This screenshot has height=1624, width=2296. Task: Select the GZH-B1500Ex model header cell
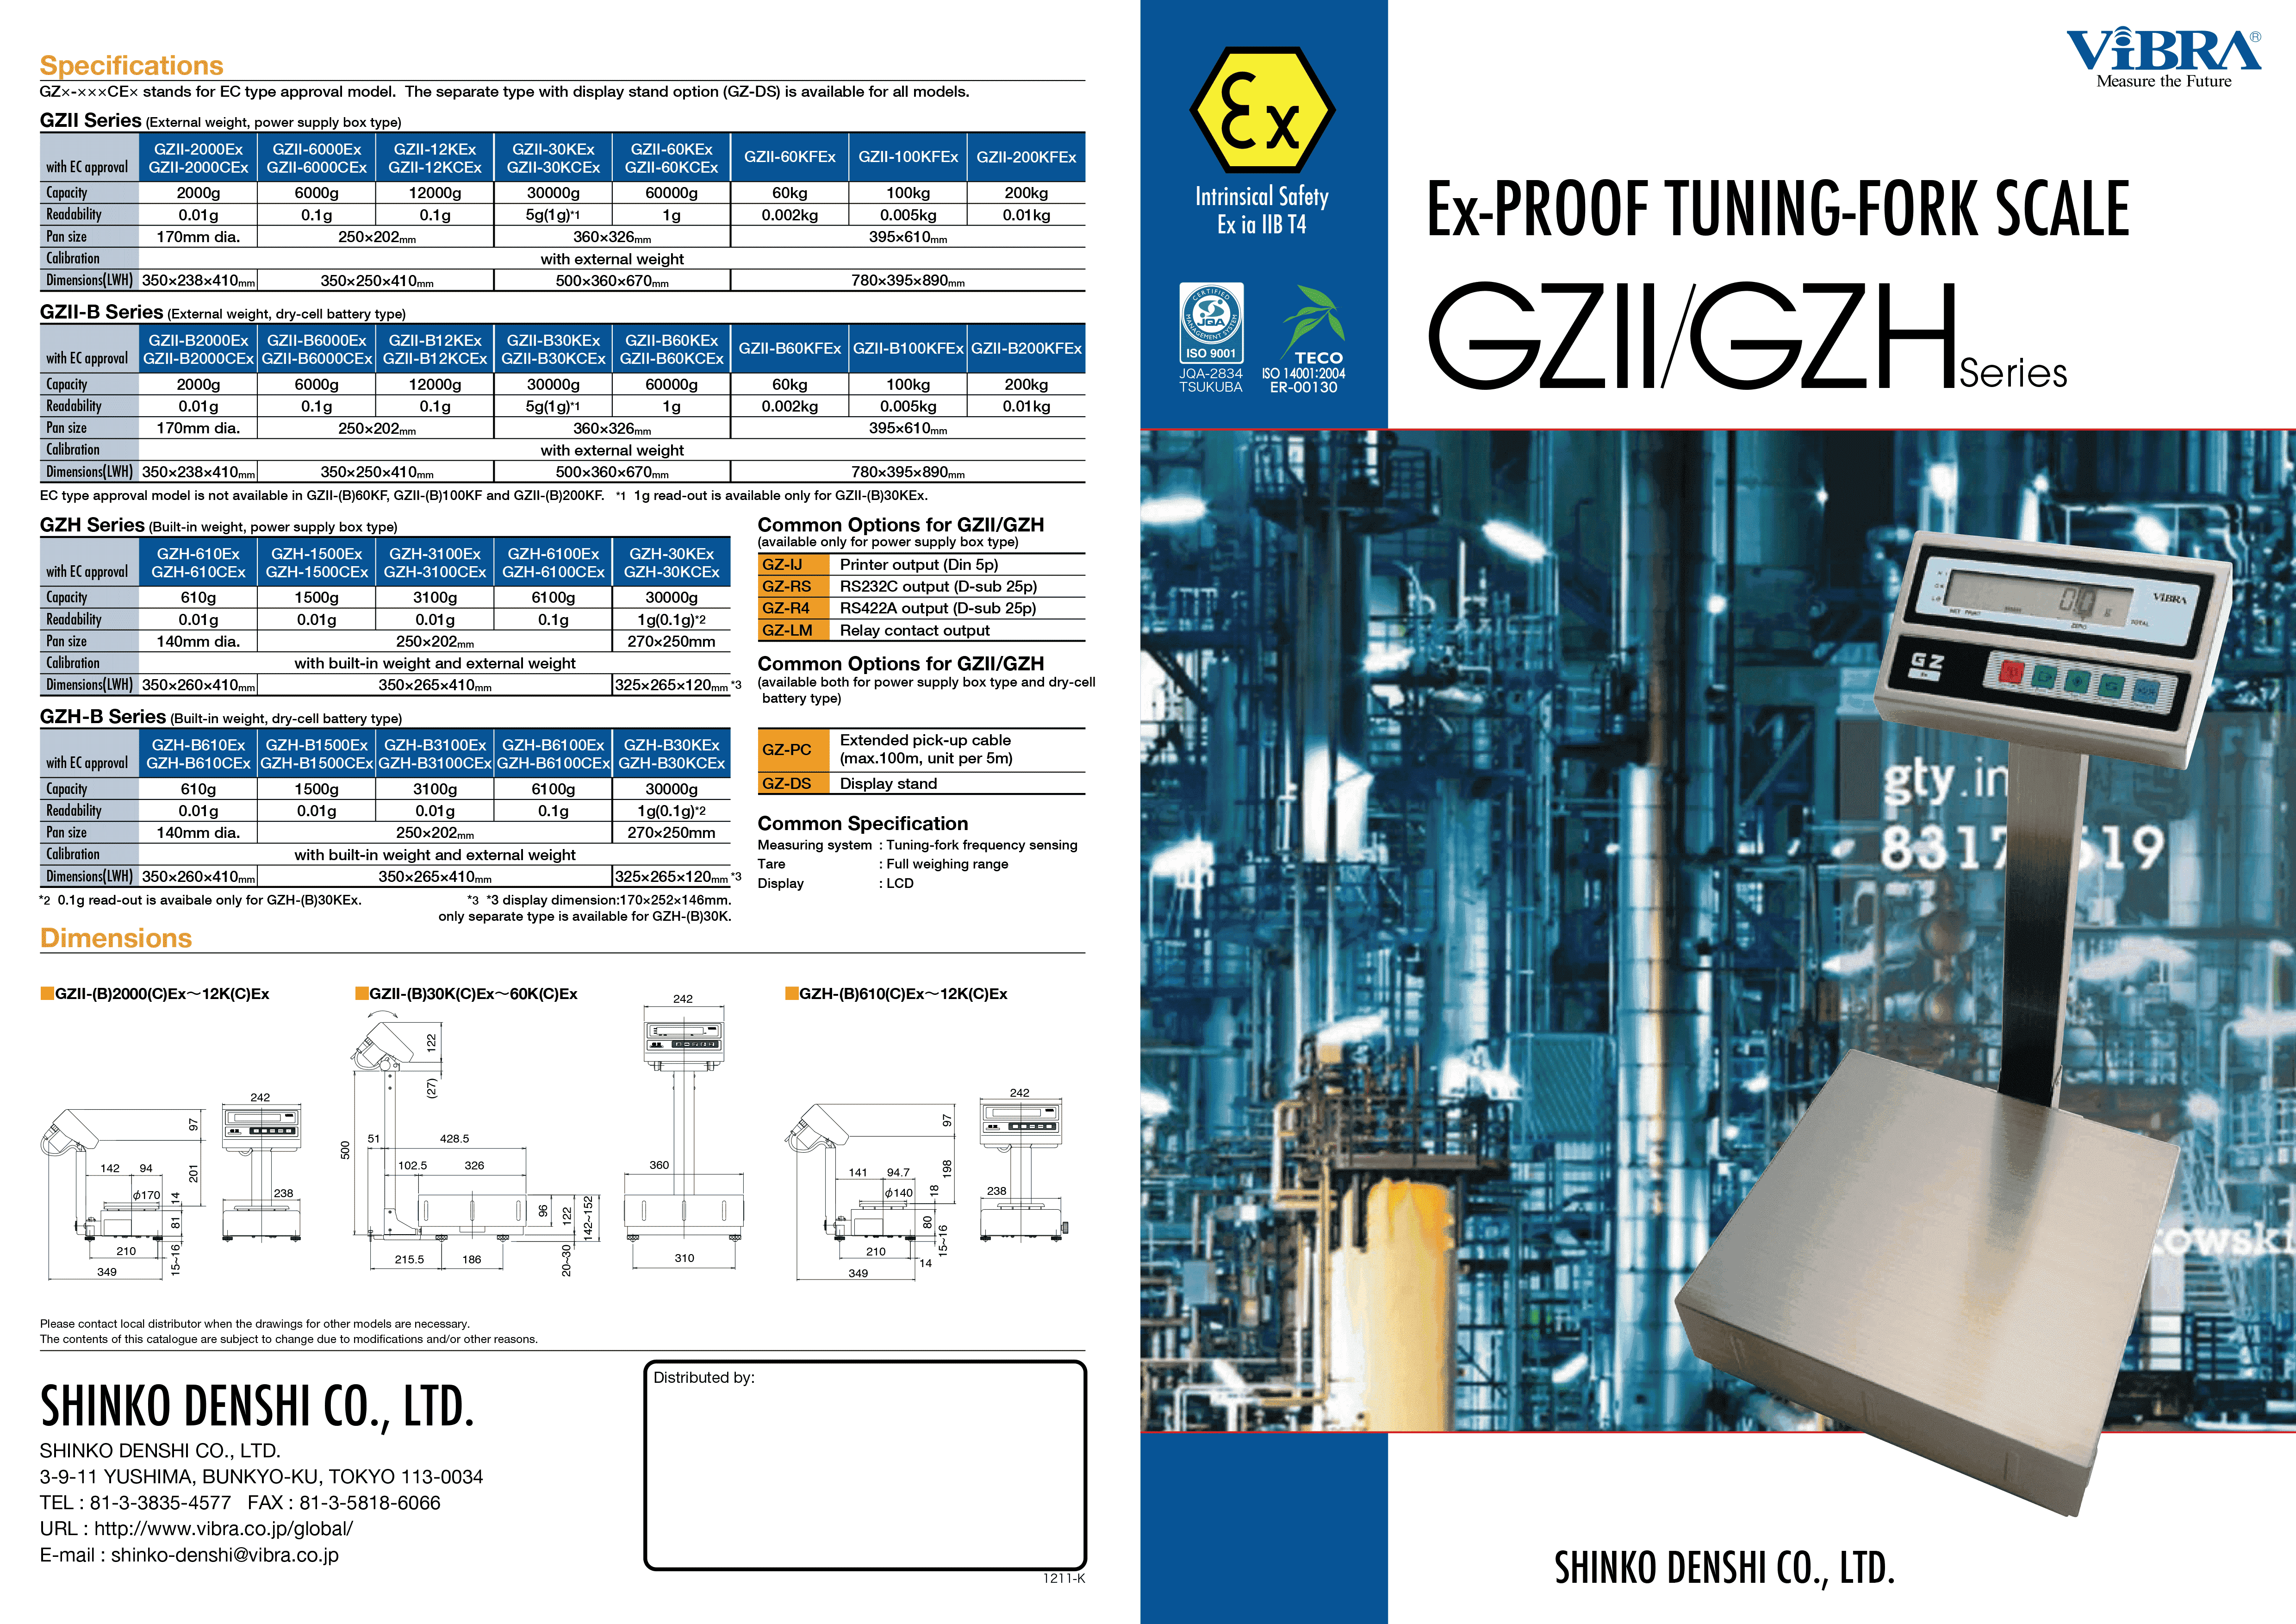click(x=317, y=753)
